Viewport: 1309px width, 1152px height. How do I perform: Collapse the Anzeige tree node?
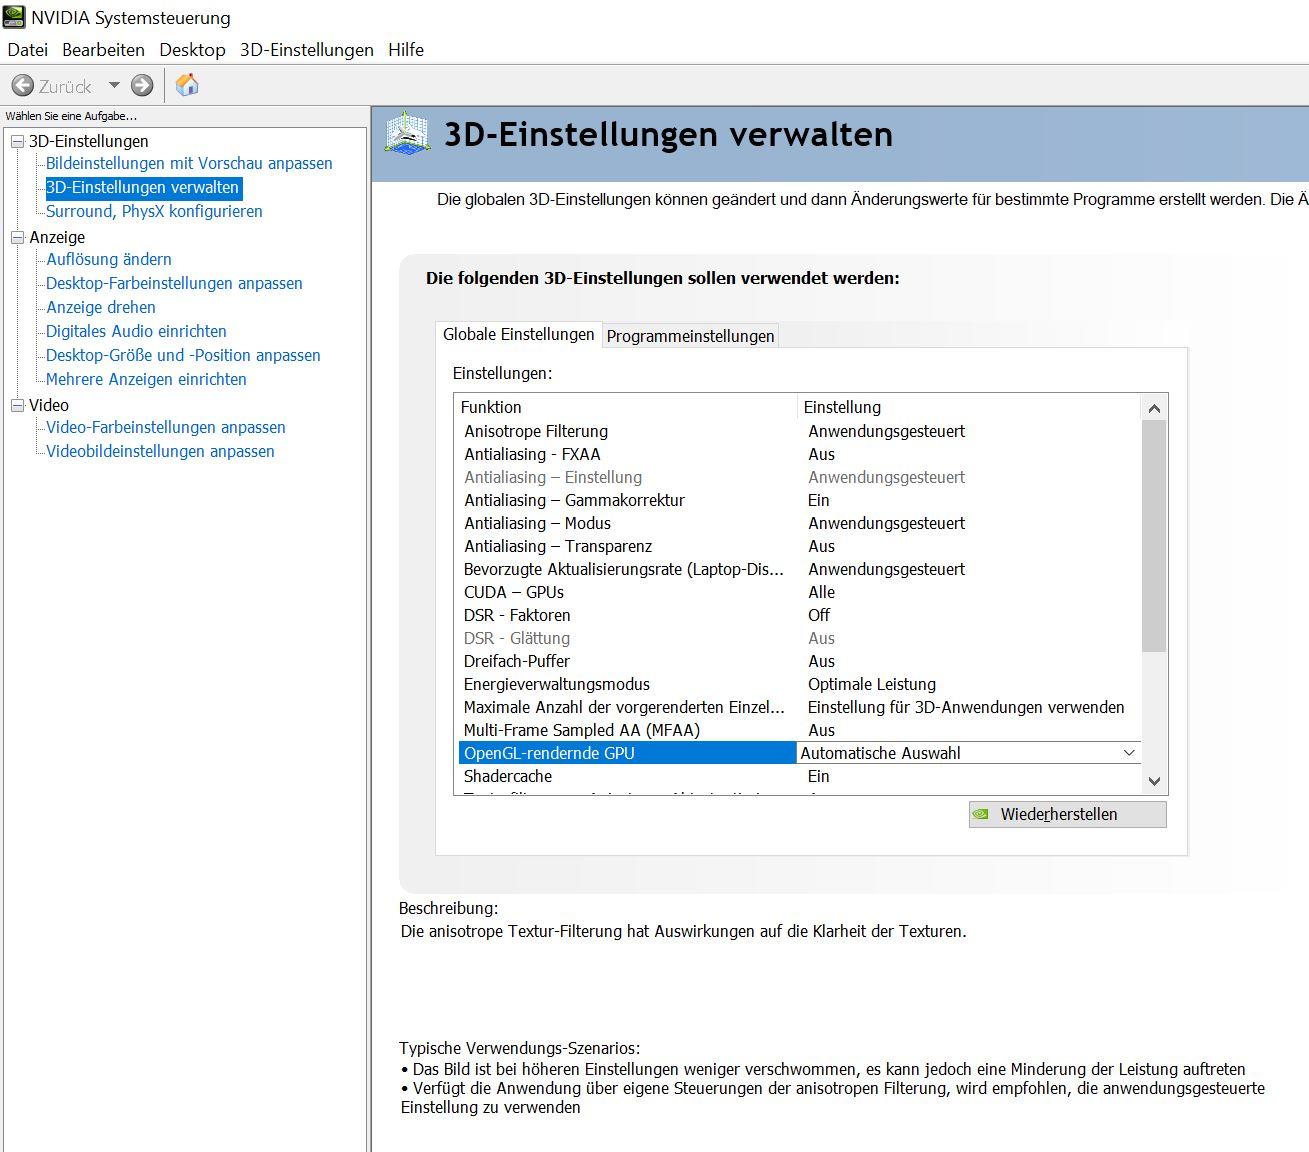(17, 238)
